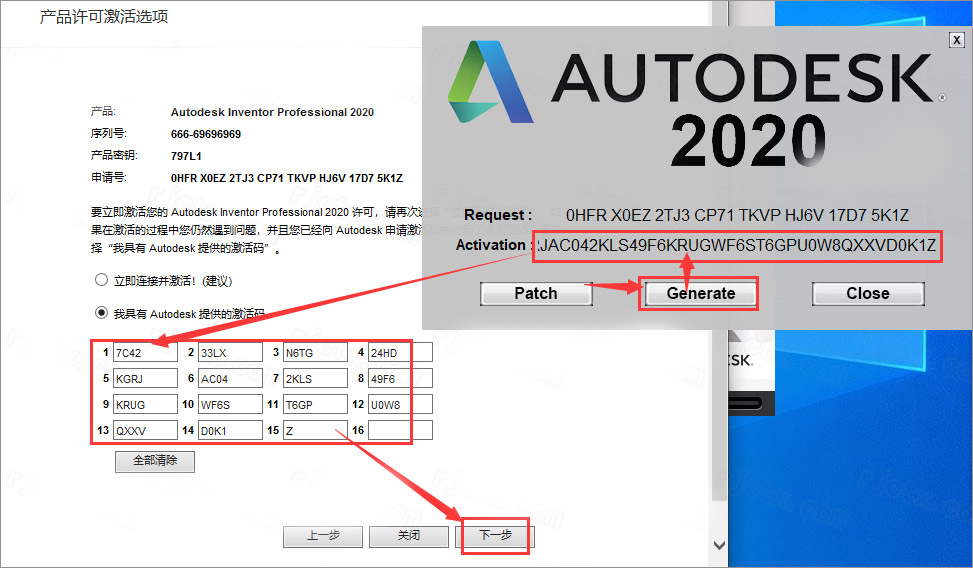Click the '关闭' button in activation window
The height and width of the screenshot is (568, 973).
click(408, 536)
